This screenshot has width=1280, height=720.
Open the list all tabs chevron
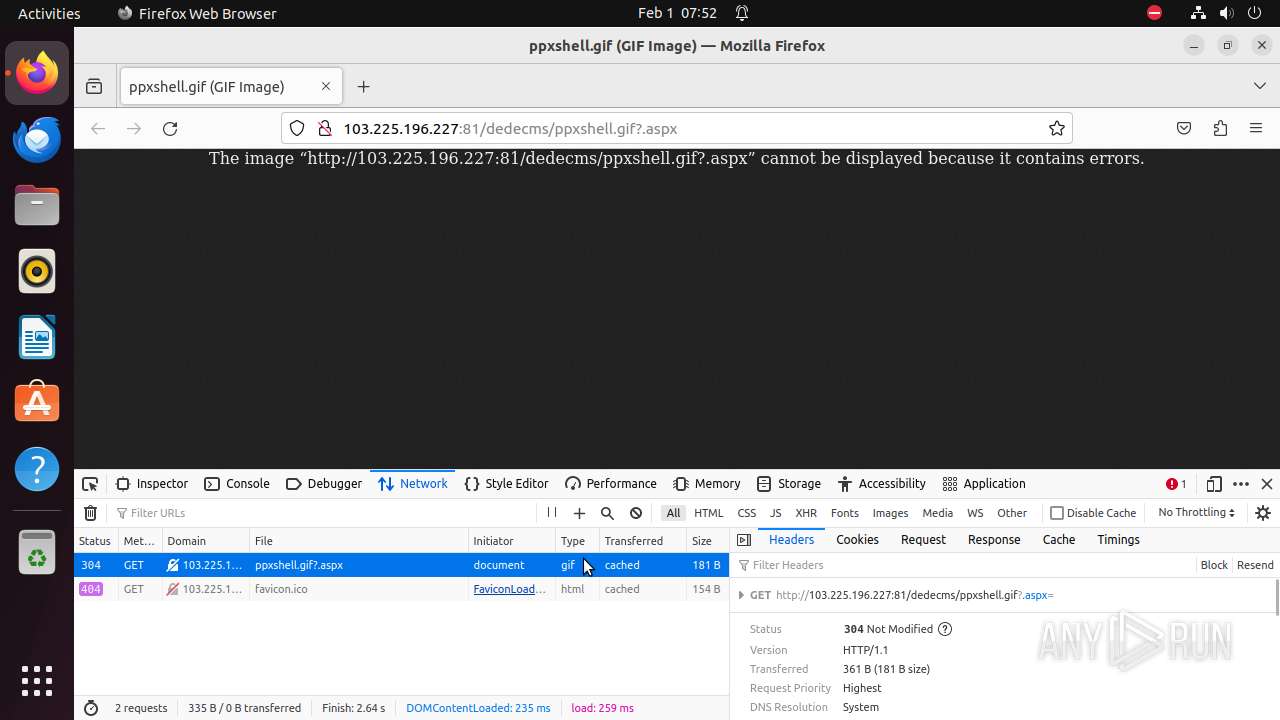coord(1259,87)
